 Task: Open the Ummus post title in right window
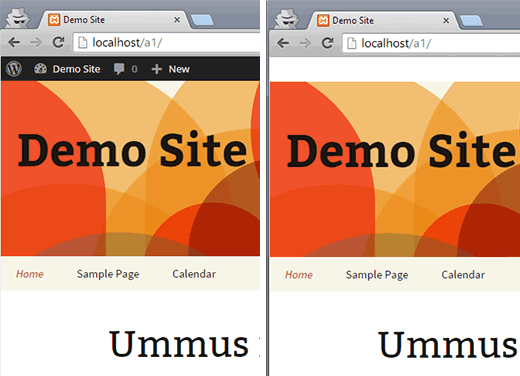coord(449,344)
